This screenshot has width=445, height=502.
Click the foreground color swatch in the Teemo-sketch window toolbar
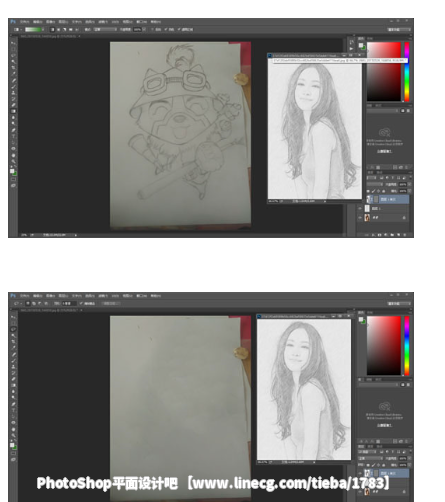coord(12,171)
